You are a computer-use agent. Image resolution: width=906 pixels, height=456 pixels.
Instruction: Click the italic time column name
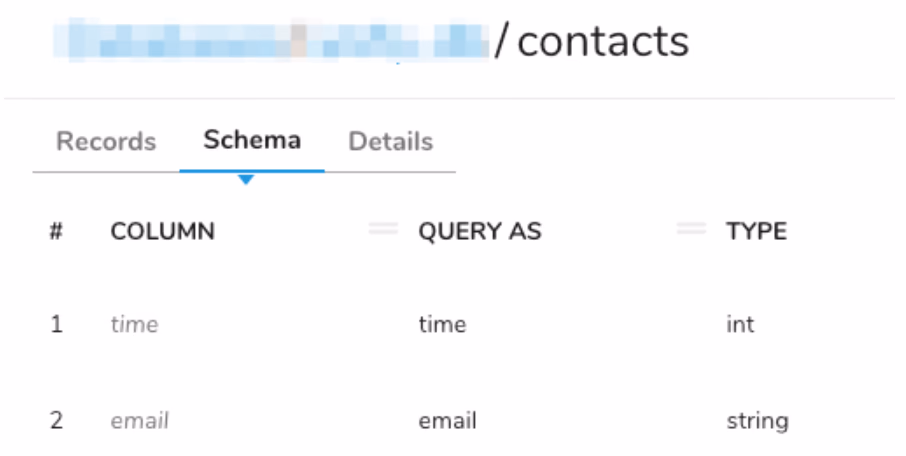click(x=134, y=325)
